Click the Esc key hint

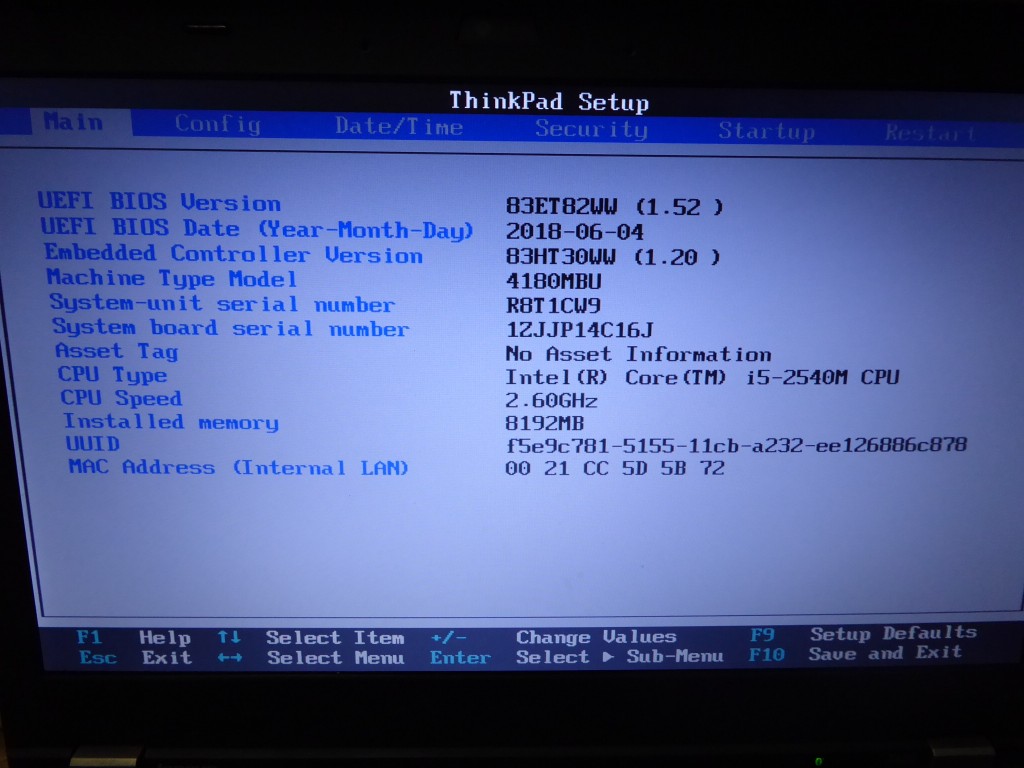[x=98, y=657]
